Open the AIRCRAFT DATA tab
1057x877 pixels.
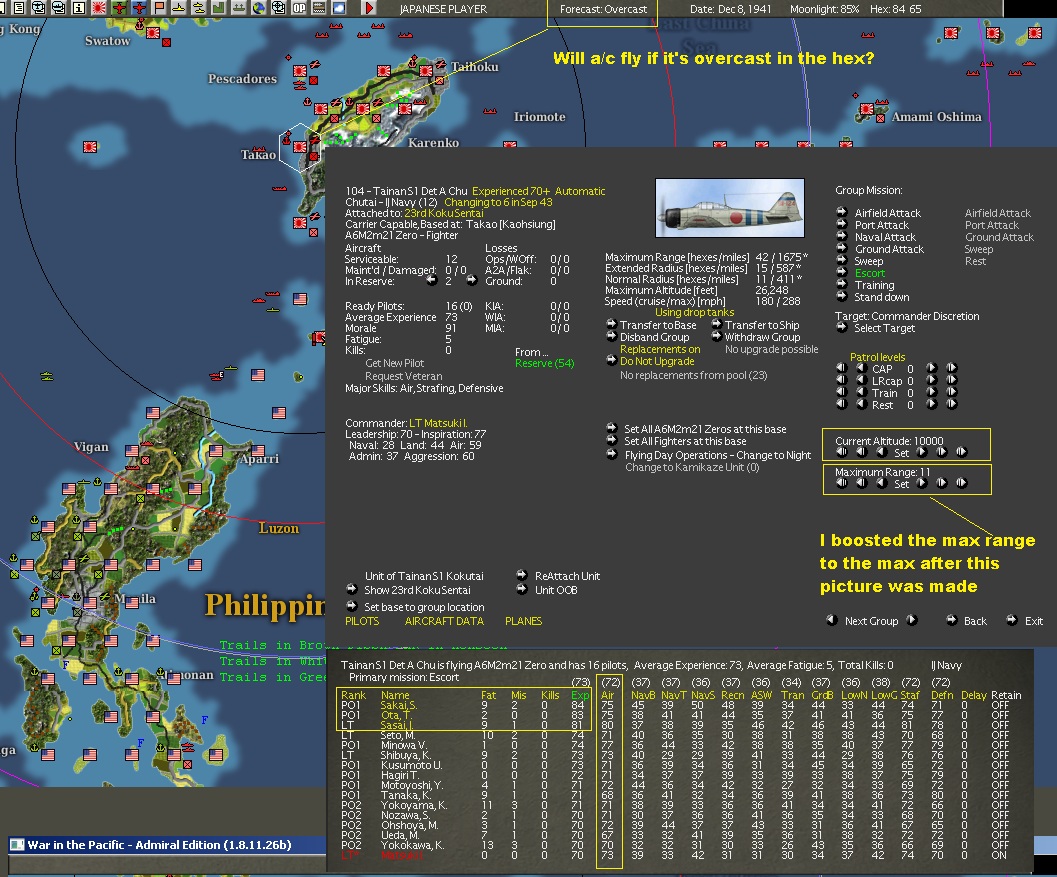coord(444,622)
